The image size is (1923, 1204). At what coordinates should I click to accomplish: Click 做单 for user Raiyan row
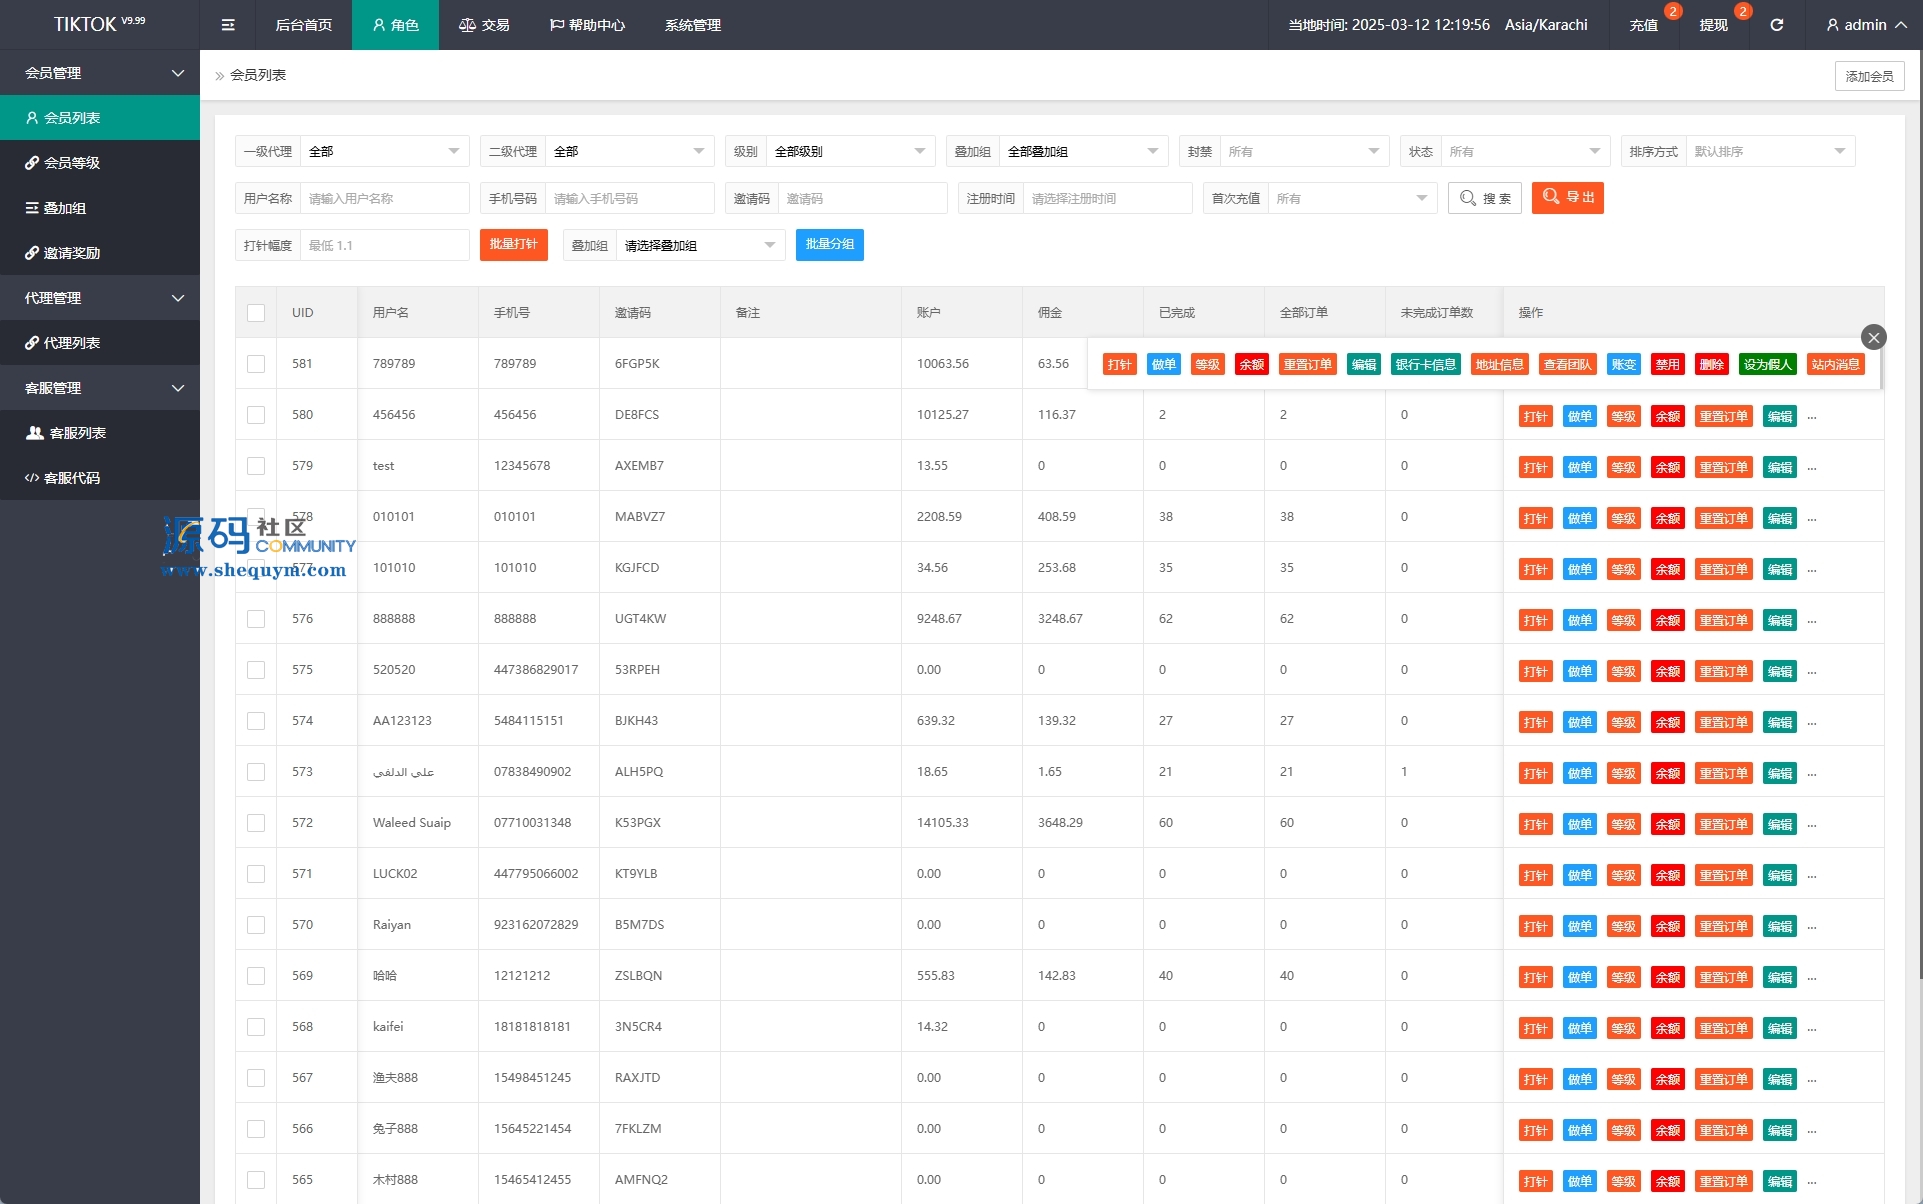click(x=1579, y=926)
